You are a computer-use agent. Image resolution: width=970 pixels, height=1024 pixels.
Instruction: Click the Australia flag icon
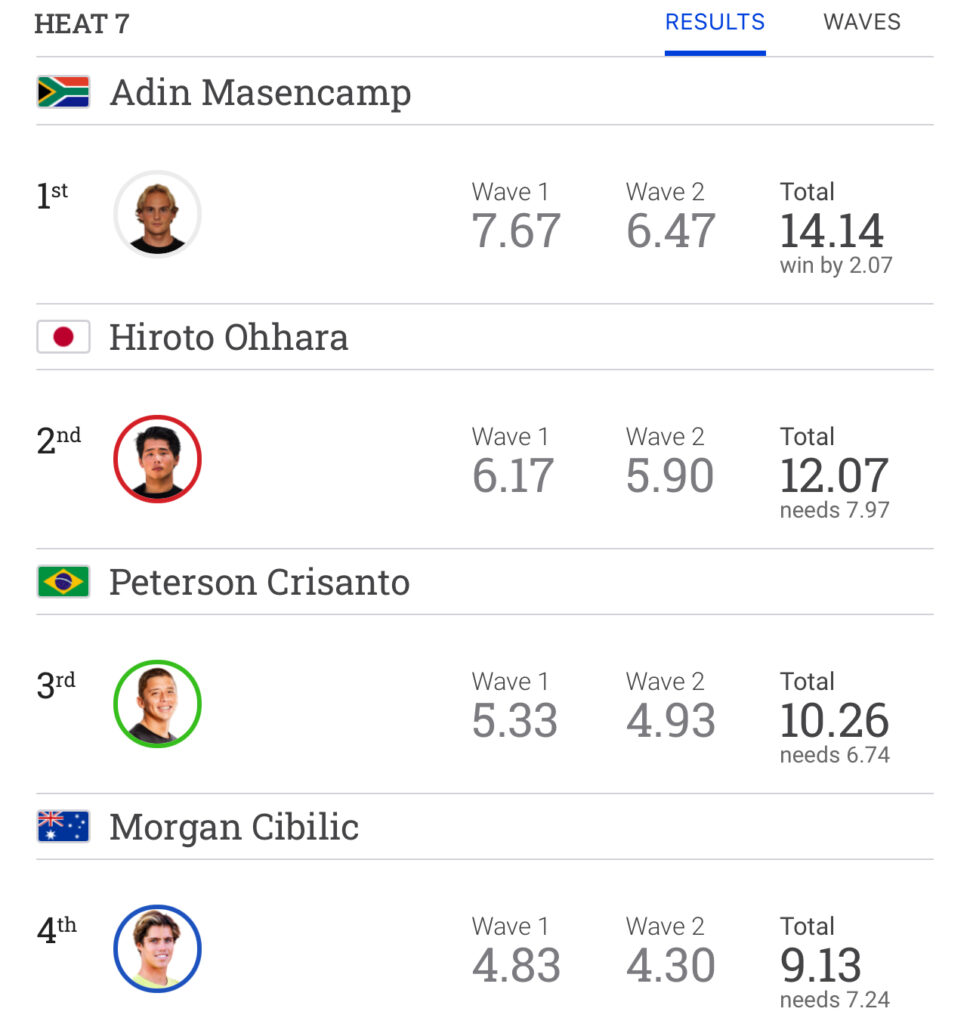point(63,827)
